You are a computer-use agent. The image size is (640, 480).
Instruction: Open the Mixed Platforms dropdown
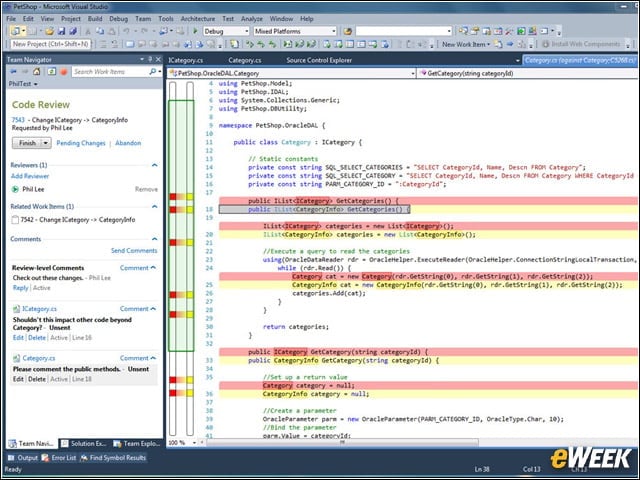333,31
